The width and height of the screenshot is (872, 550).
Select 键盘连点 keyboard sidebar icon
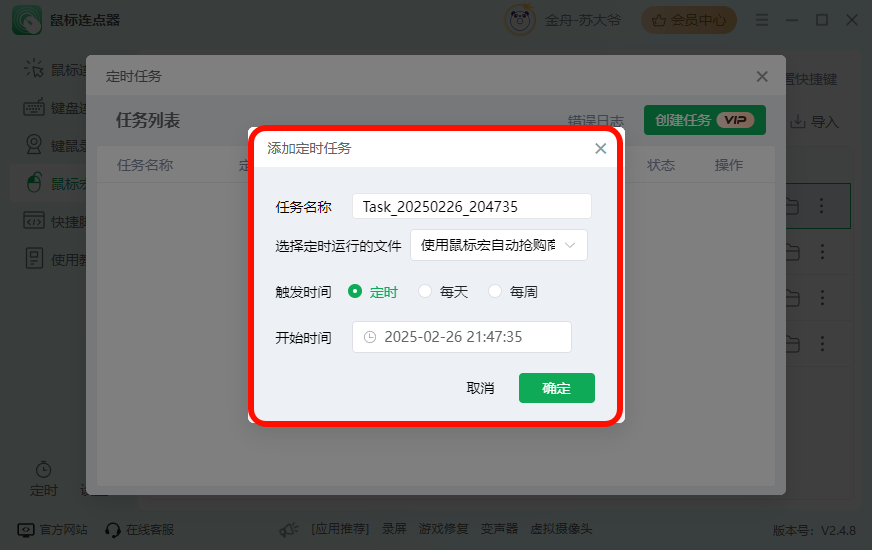point(34,107)
